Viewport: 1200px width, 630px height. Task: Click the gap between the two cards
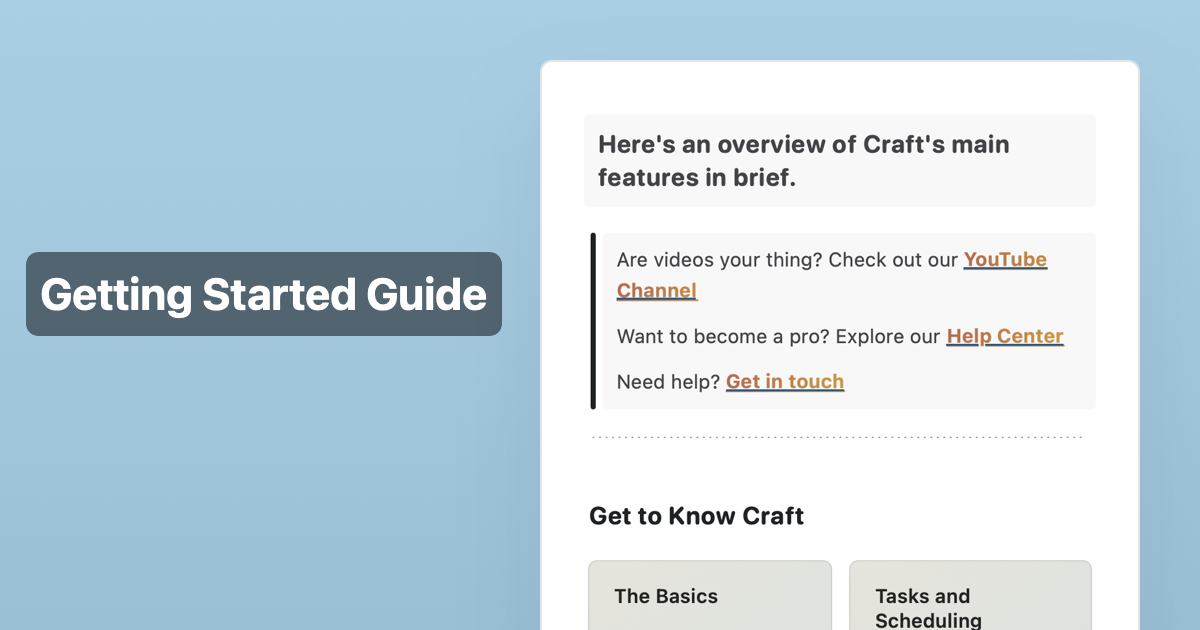843,595
